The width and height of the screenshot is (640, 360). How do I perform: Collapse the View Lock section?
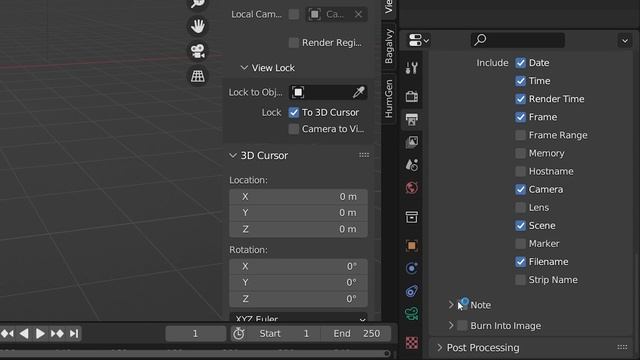tap(244, 68)
